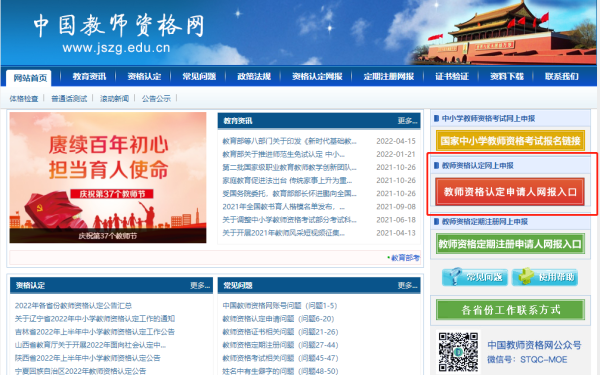Click the www.jszg.edu.cn site address

tap(116, 48)
